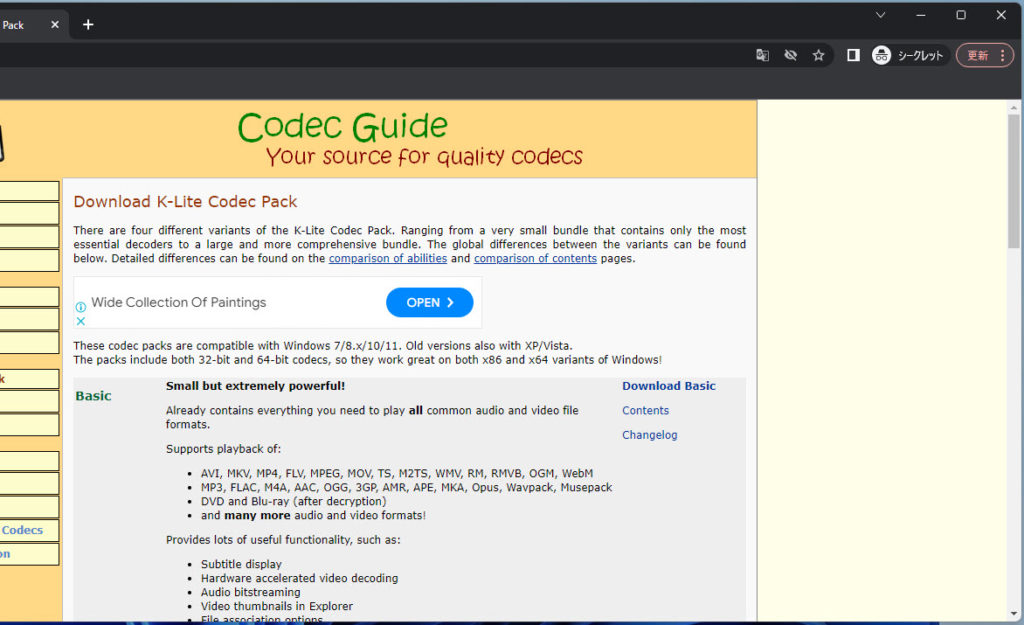
Task: Open the Chrome three-dot menu
Action: pos(1003,55)
